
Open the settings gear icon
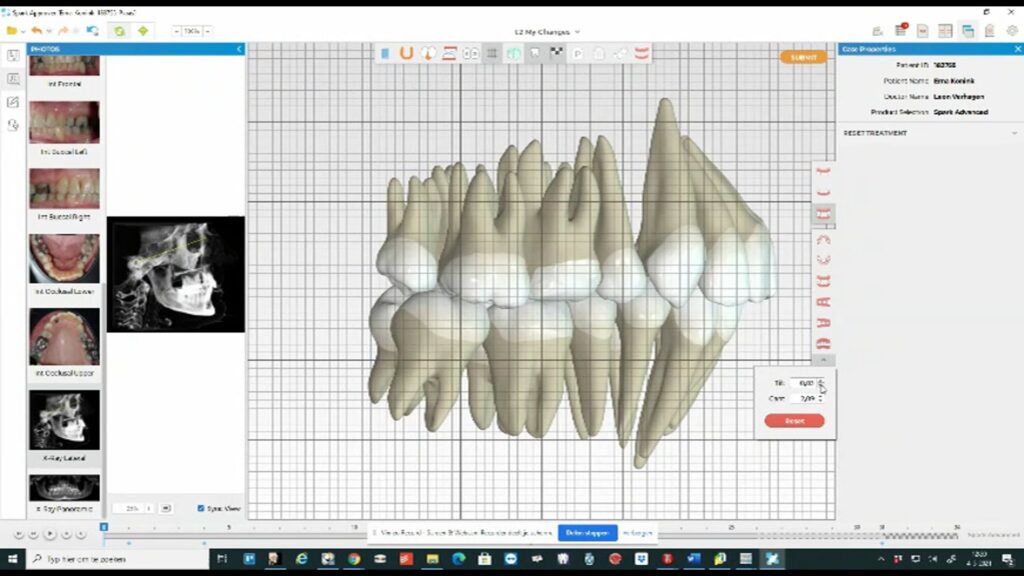(x=1011, y=31)
